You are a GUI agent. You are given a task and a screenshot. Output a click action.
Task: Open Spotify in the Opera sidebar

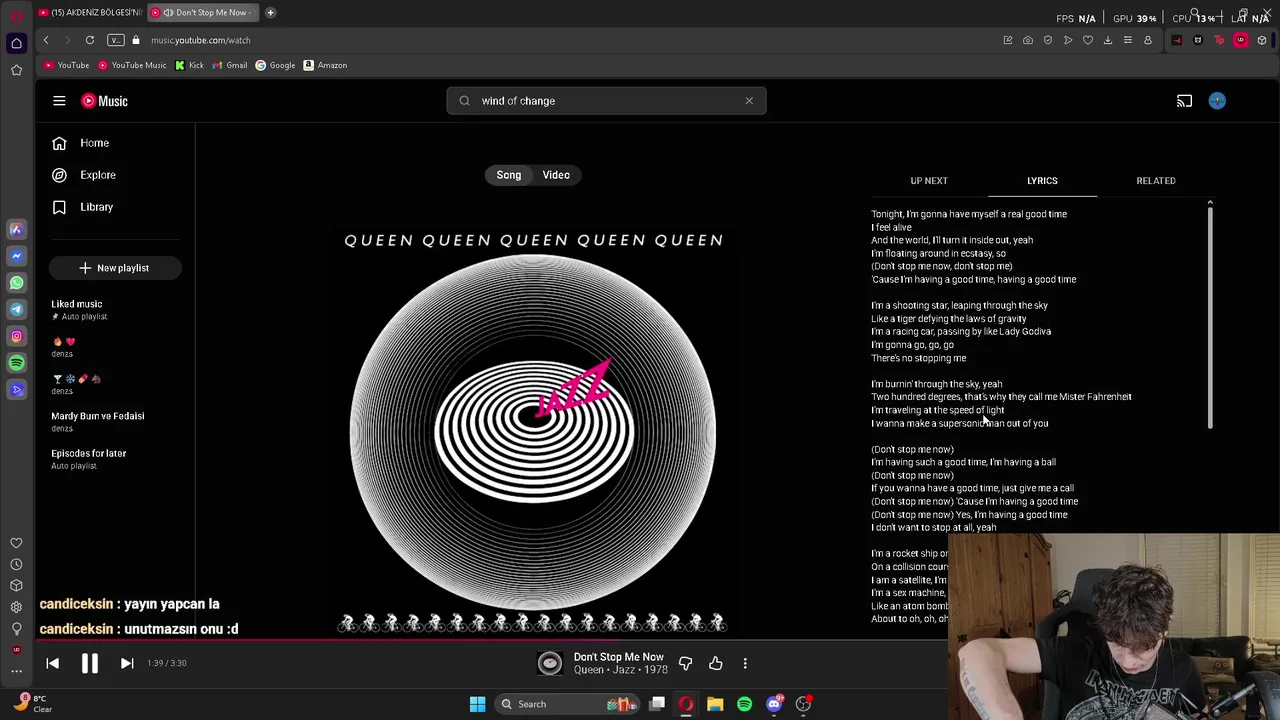coord(16,363)
